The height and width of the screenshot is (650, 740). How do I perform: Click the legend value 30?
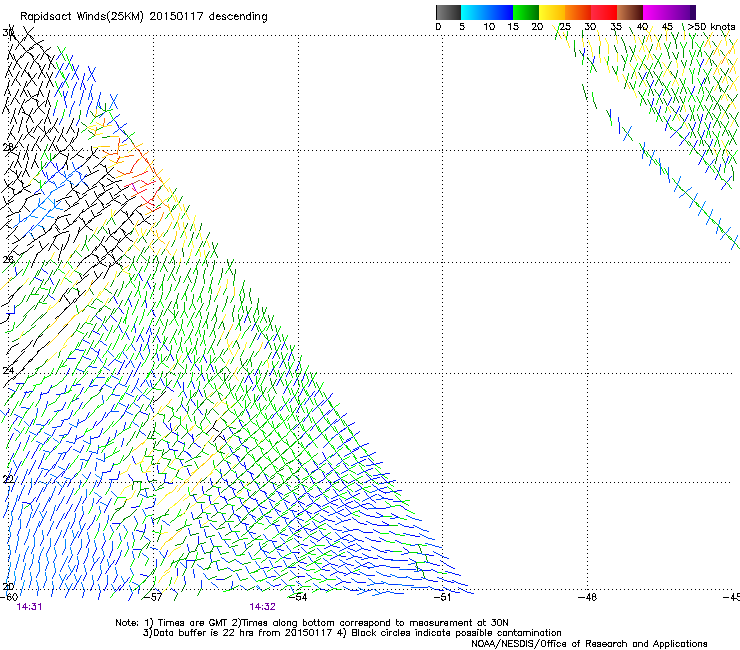pyautogui.click(x=590, y=27)
